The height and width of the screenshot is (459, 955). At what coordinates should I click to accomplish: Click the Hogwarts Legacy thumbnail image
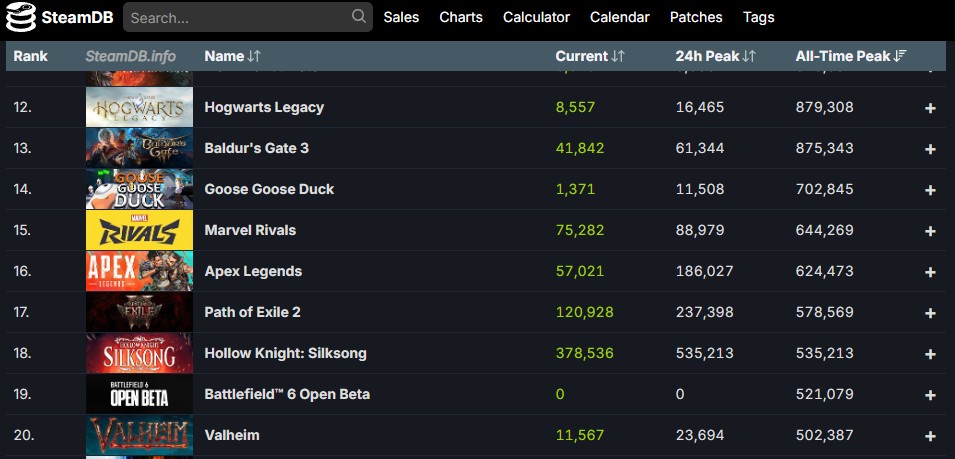coord(139,107)
